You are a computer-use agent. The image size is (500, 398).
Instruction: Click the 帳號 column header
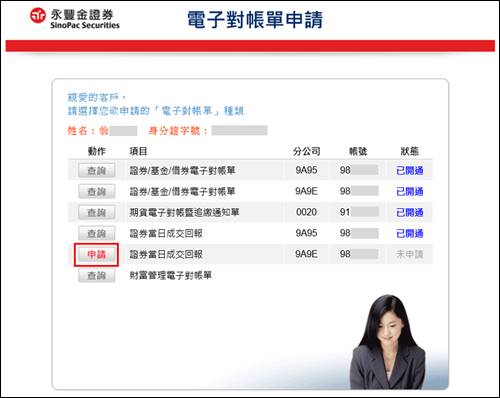coord(358,151)
